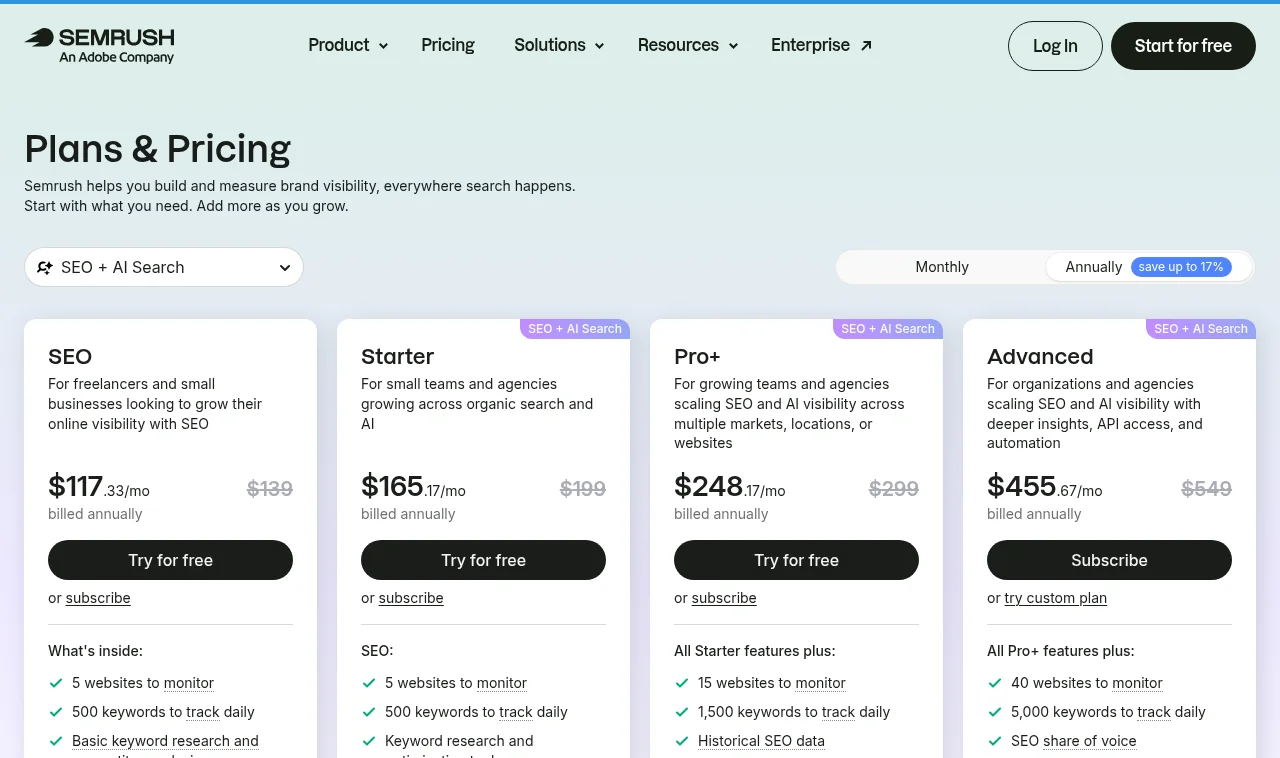
Task: Click the track link in Starter's 500 keywords
Action: 516,712
